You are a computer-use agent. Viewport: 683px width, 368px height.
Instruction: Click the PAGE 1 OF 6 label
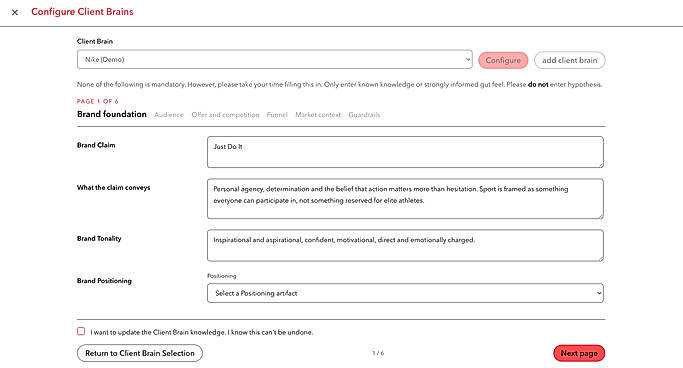tap(98, 101)
